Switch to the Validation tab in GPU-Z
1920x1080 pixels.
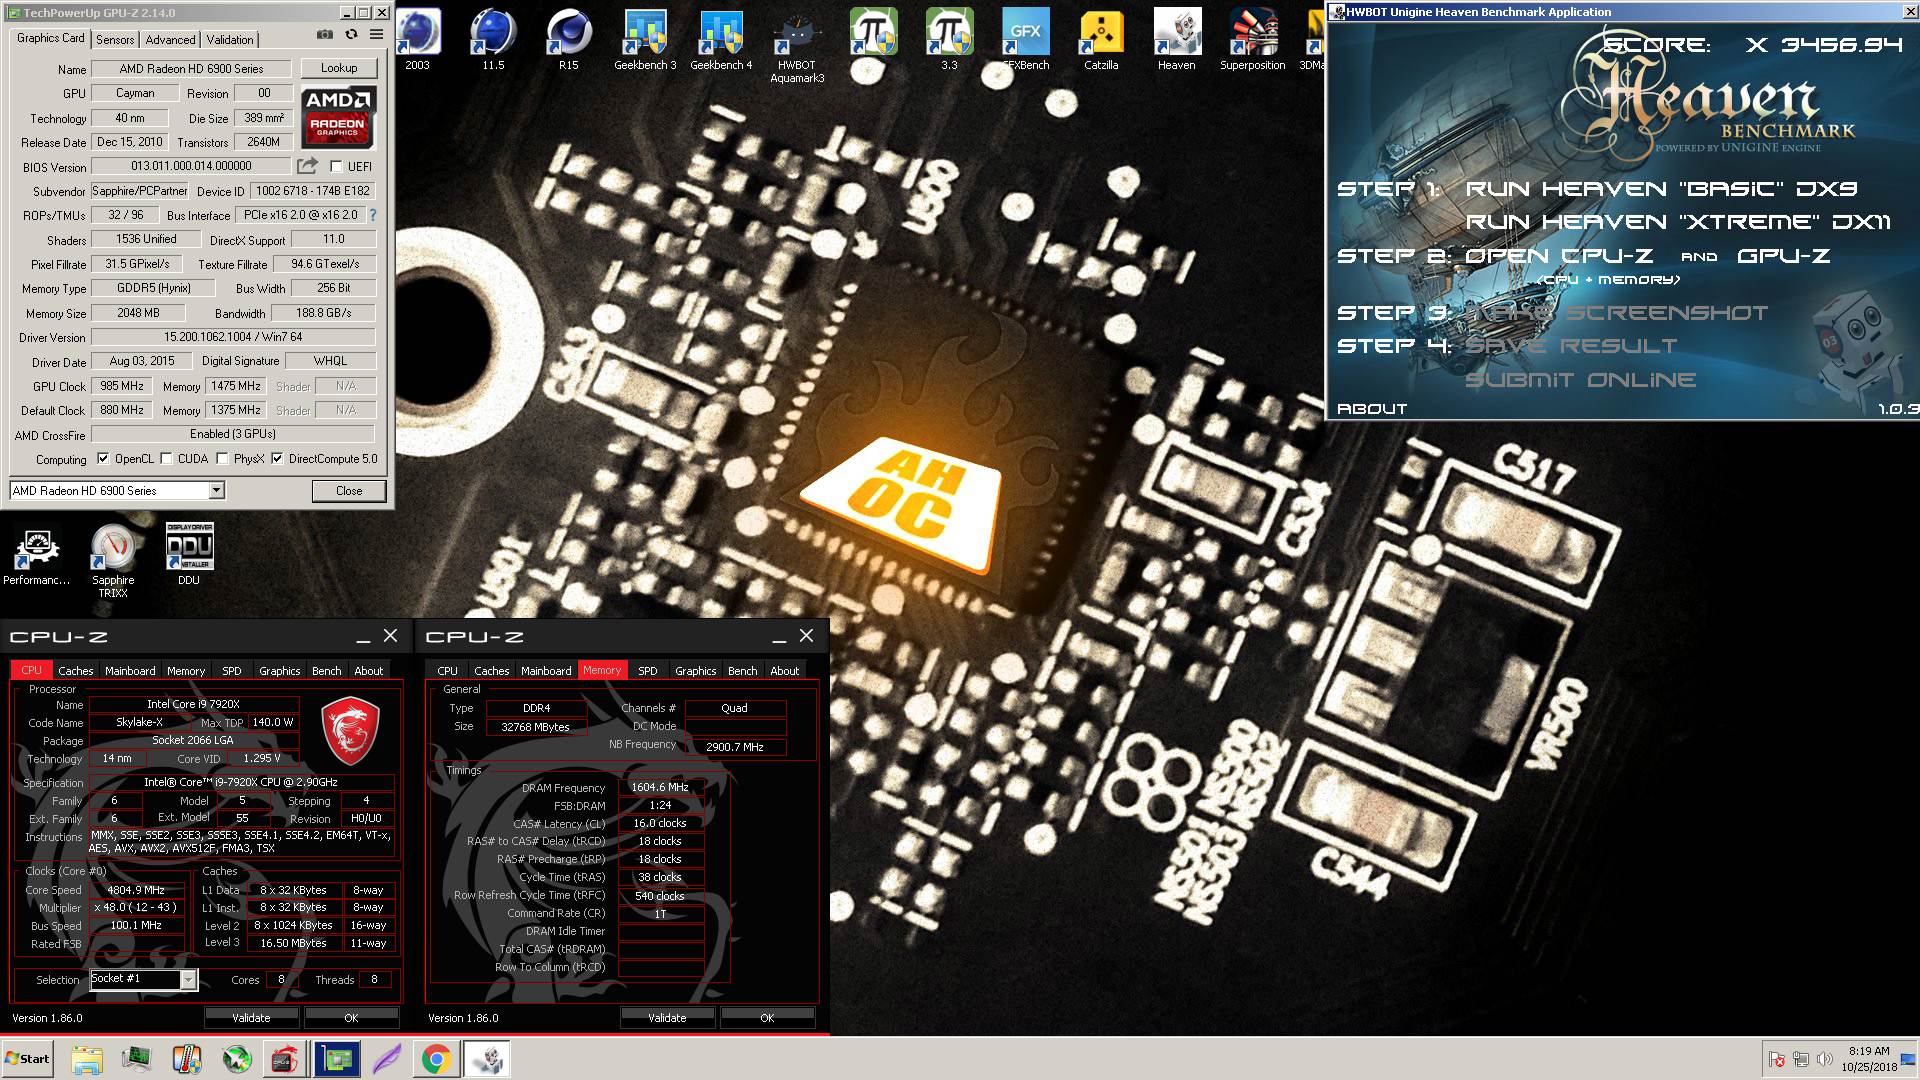pos(230,40)
